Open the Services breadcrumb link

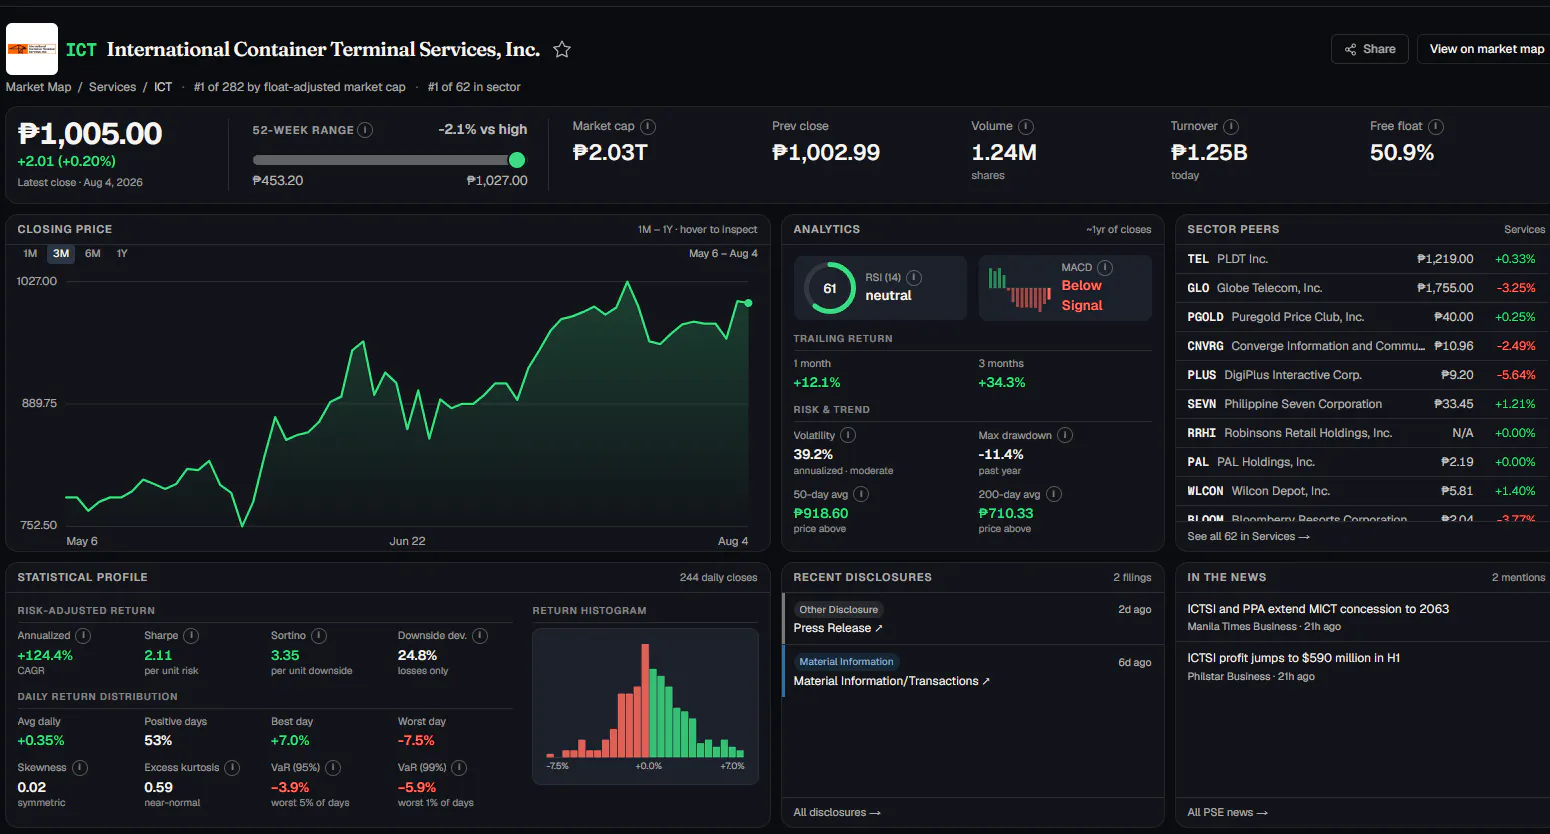coord(112,87)
